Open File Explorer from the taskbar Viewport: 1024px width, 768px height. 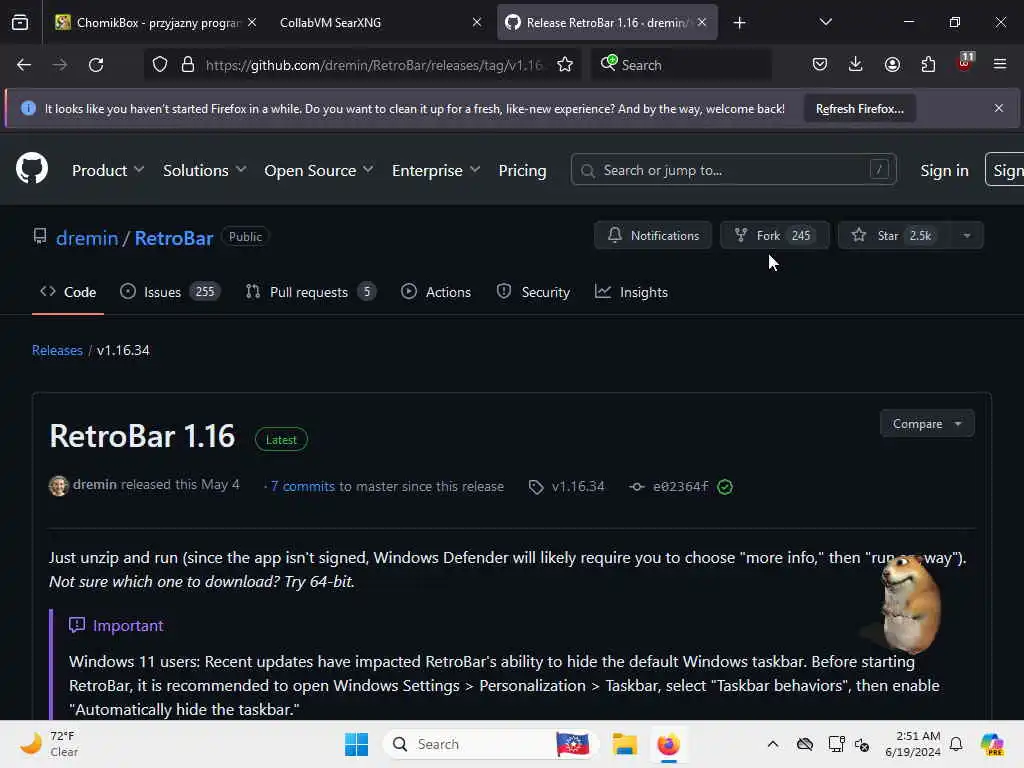[x=624, y=744]
